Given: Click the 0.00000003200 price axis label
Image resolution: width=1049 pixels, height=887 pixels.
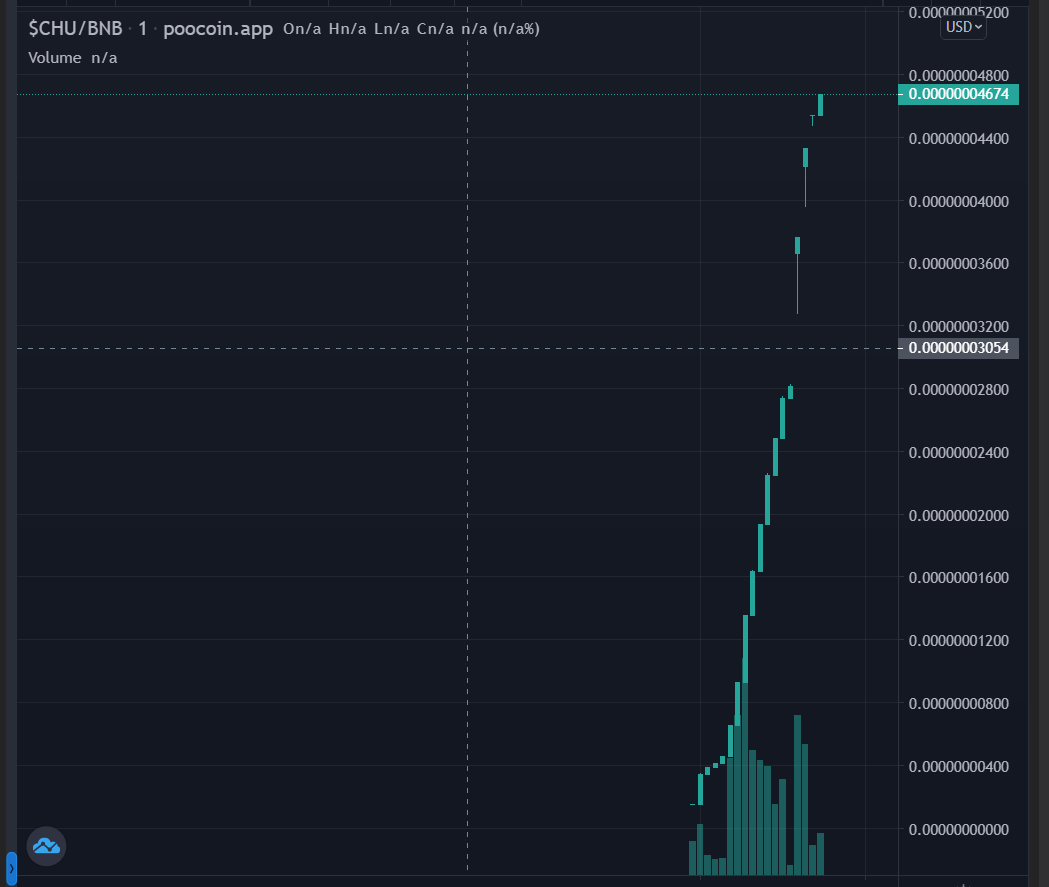Looking at the screenshot, I should point(958,326).
